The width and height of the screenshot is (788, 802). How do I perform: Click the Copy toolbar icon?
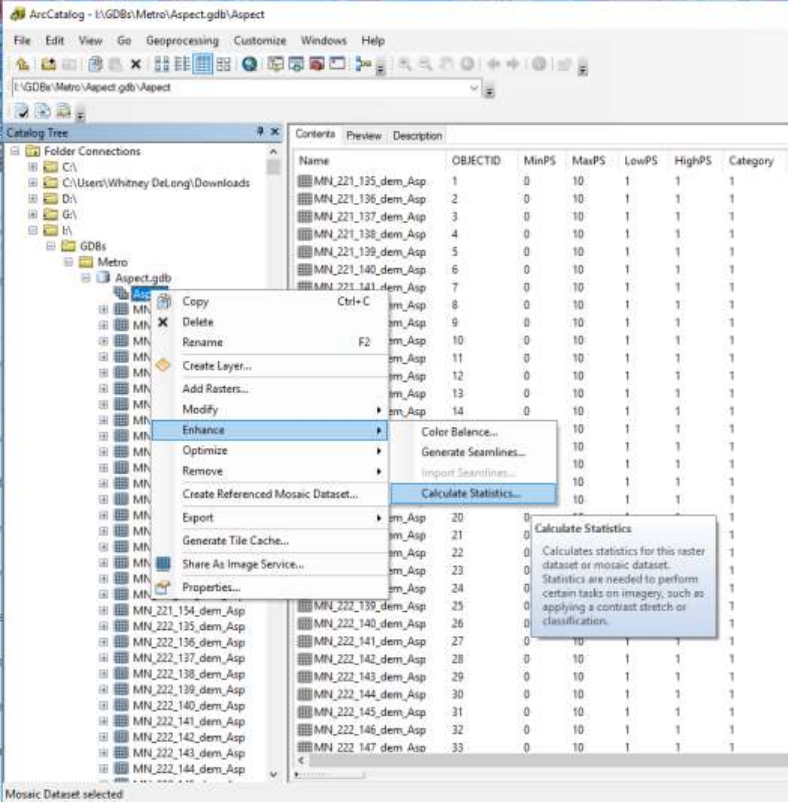[95, 64]
